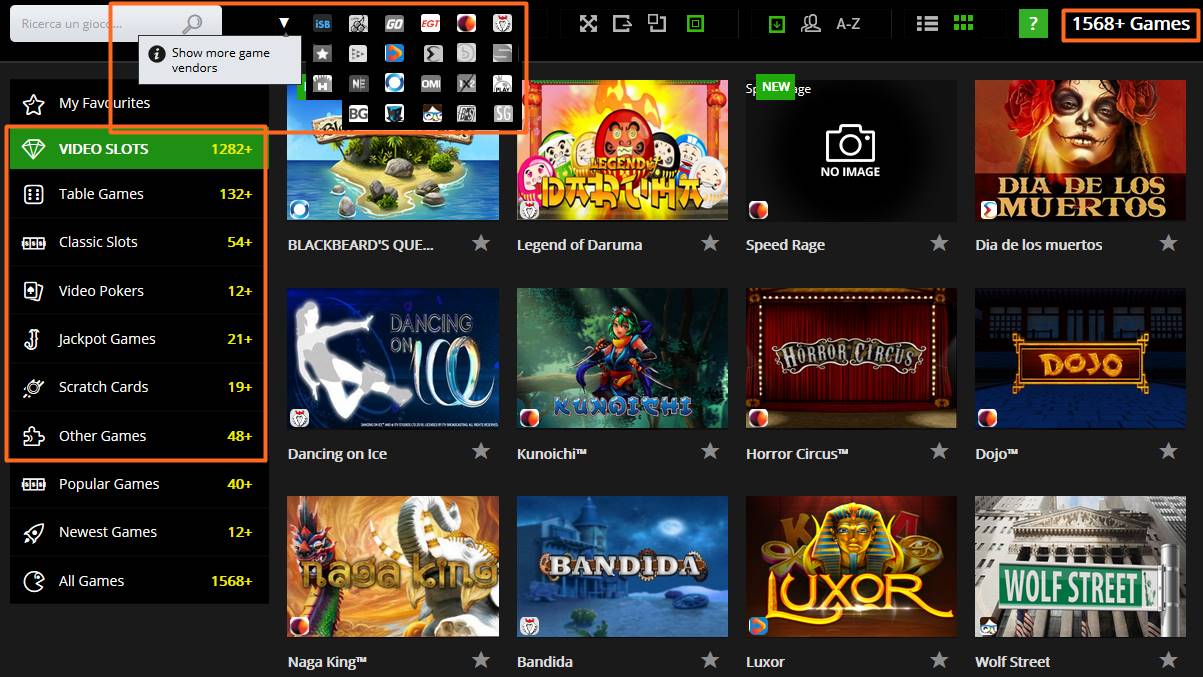Filter by GO vendor icon
Screen dimensions: 1203x677
click(394, 23)
